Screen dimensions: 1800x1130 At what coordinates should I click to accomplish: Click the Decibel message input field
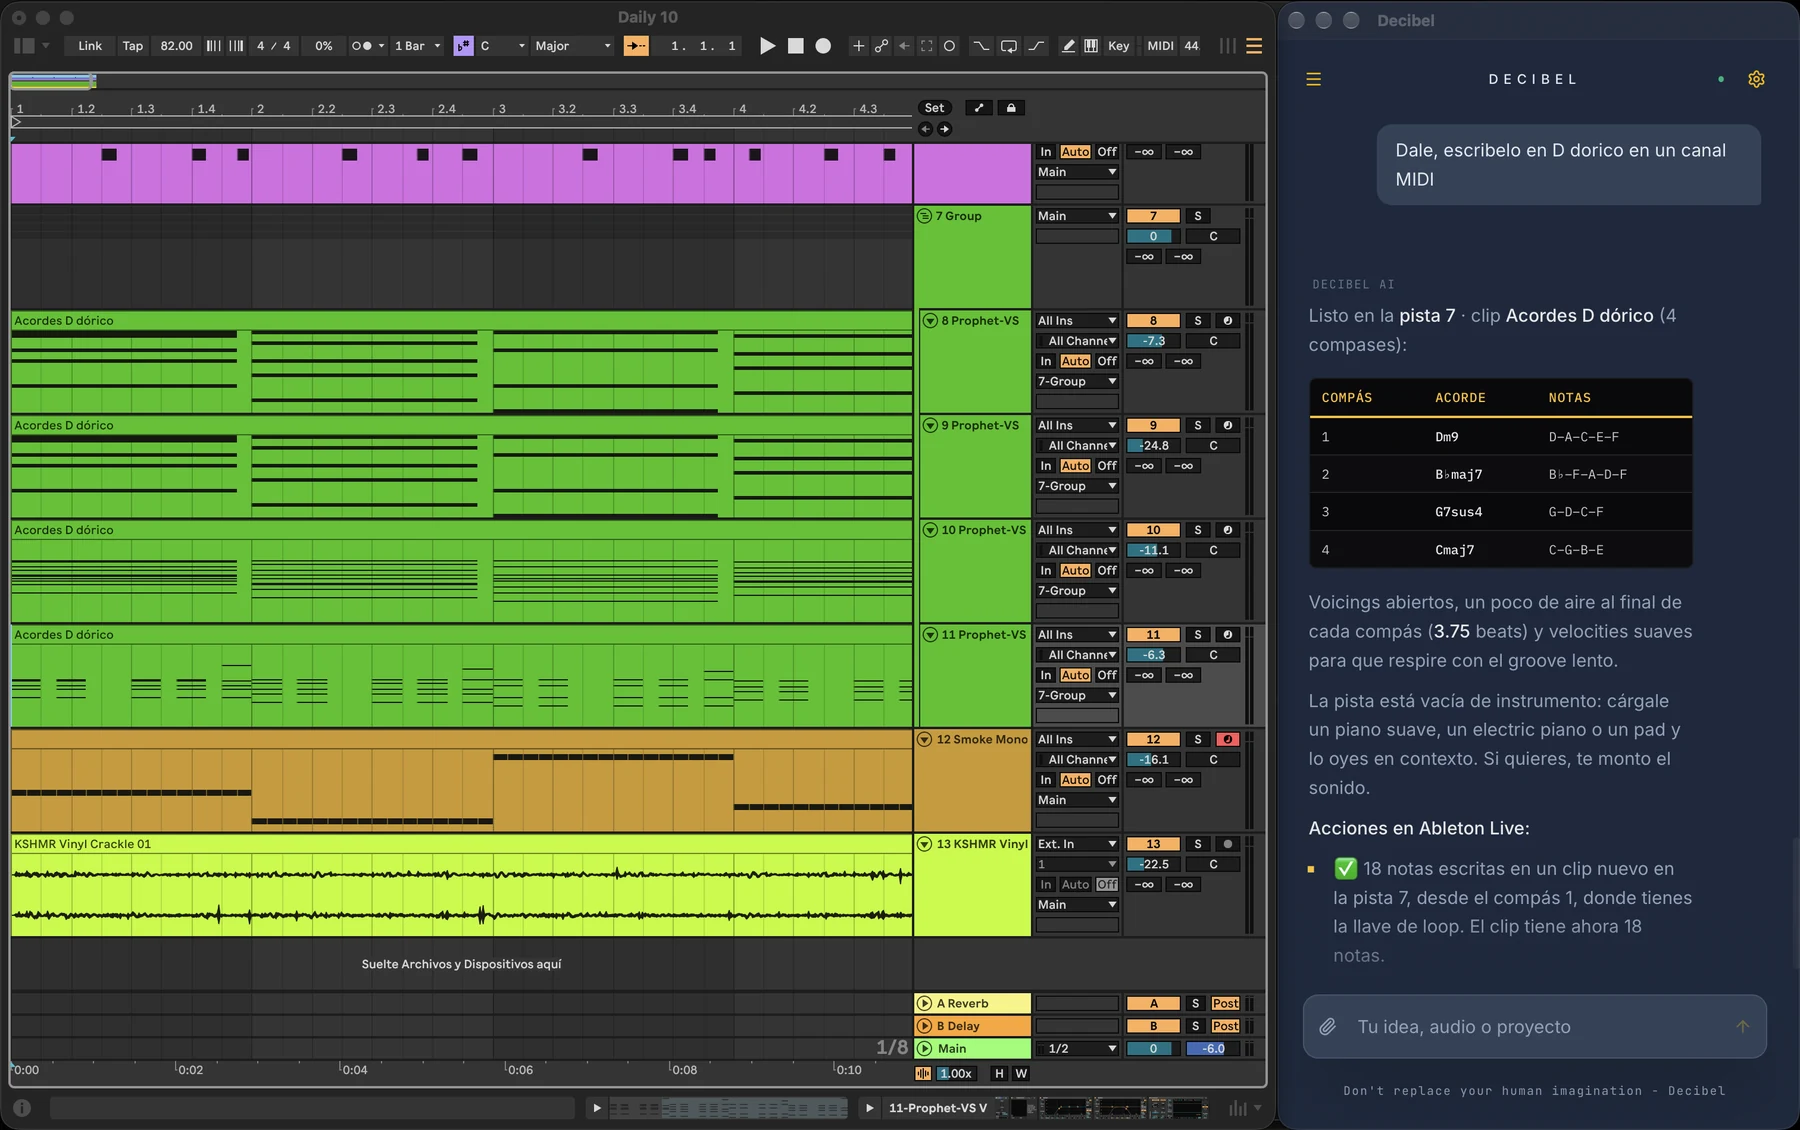tap(1534, 1027)
